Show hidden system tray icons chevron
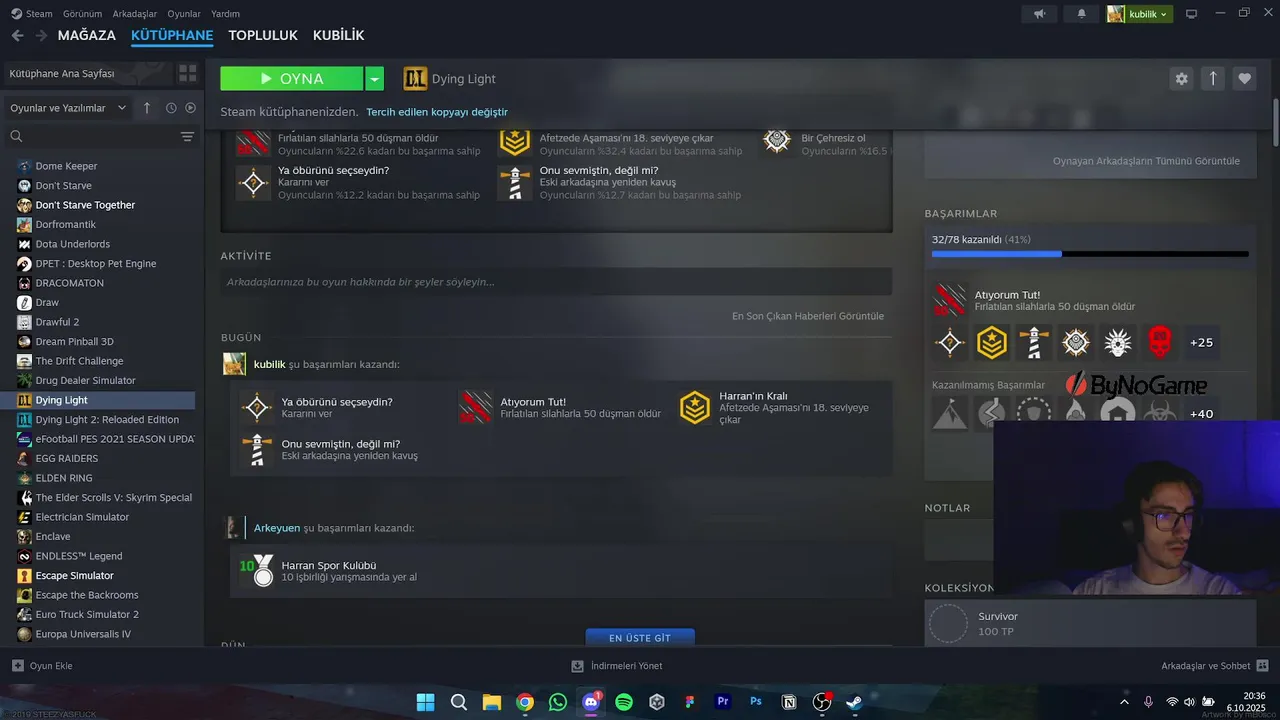 tap(1124, 702)
